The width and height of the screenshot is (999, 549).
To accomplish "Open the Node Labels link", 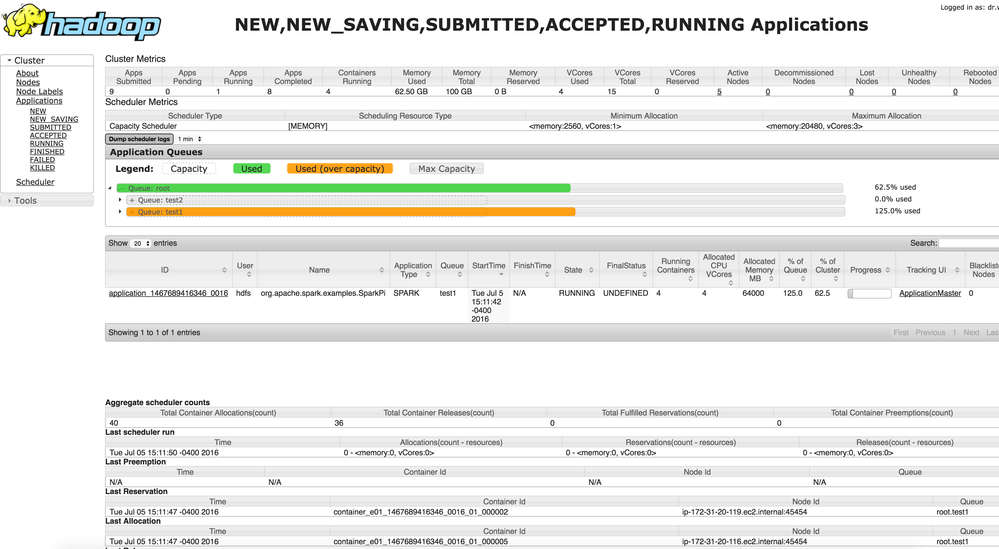I will pyautogui.click(x=40, y=92).
